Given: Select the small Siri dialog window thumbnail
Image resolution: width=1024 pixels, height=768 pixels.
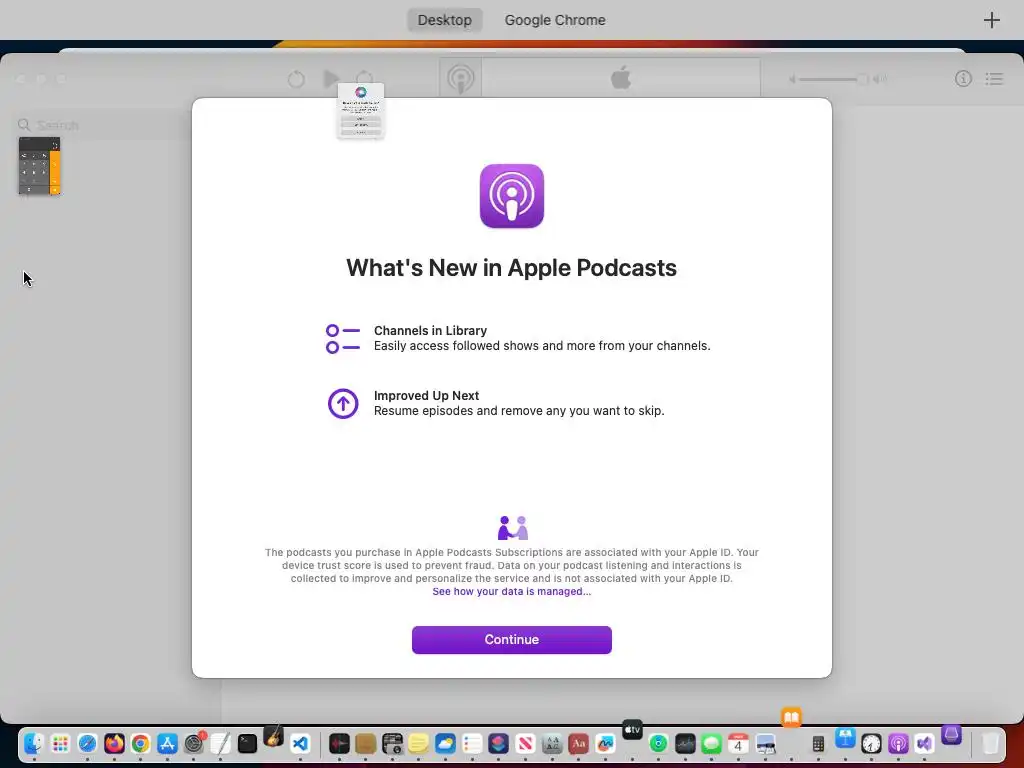Looking at the screenshot, I should pos(360,110).
